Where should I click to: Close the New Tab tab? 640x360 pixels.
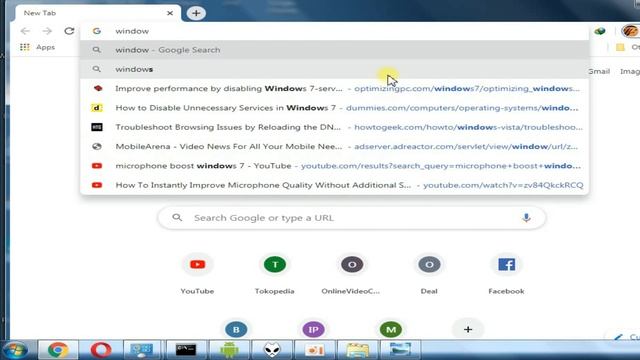[170, 13]
